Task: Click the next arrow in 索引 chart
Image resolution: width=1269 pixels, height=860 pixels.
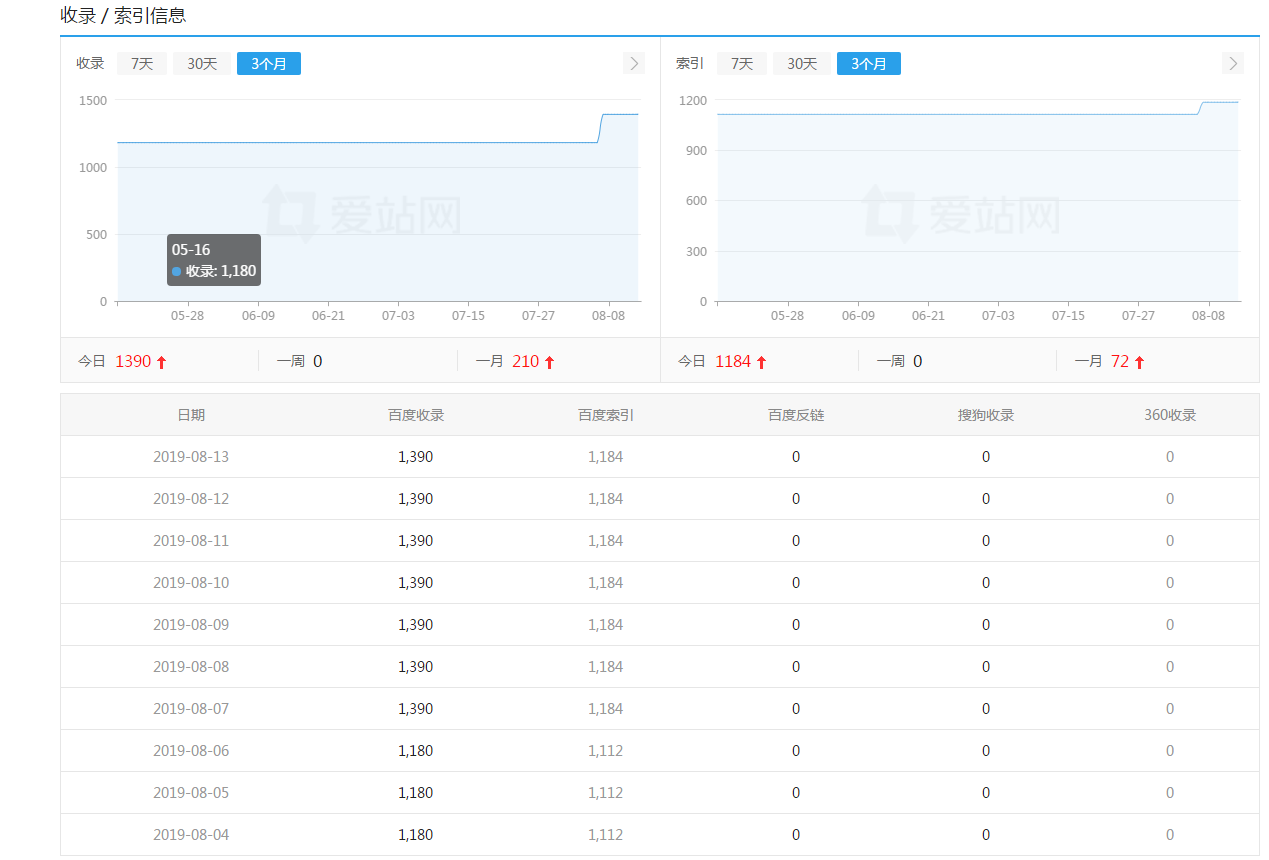Action: [1233, 64]
